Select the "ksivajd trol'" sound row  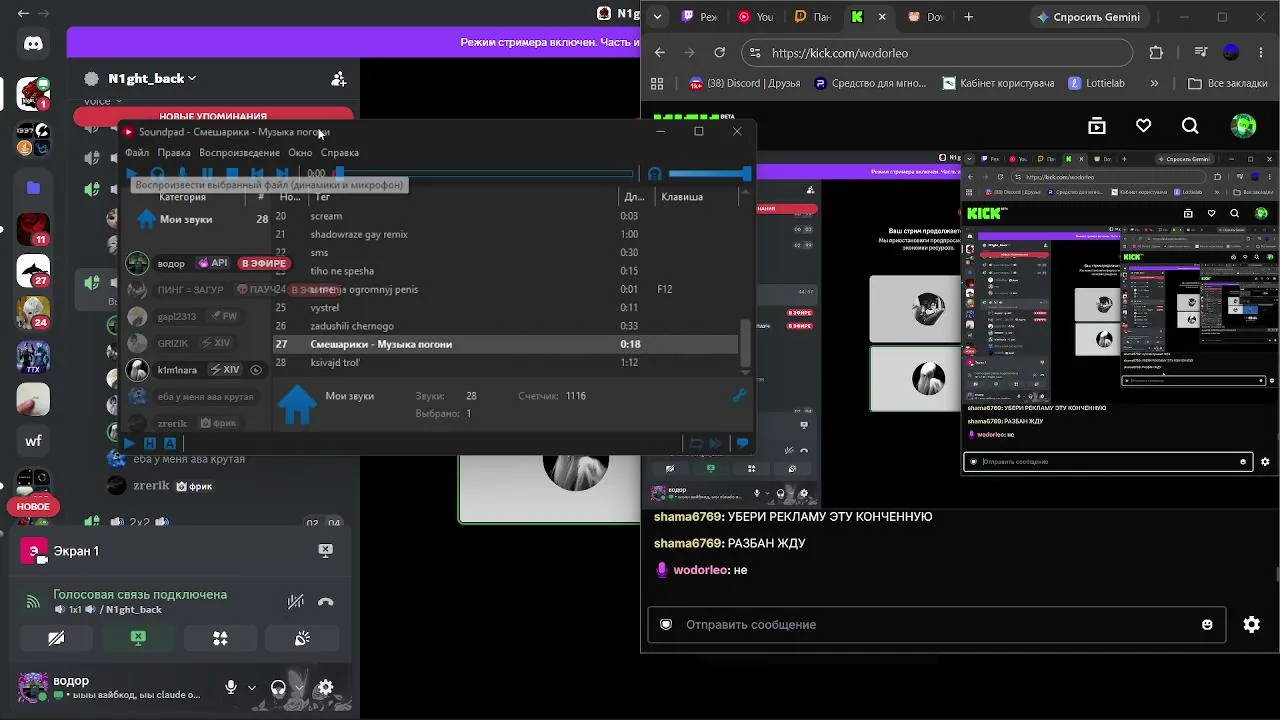tap(506, 362)
